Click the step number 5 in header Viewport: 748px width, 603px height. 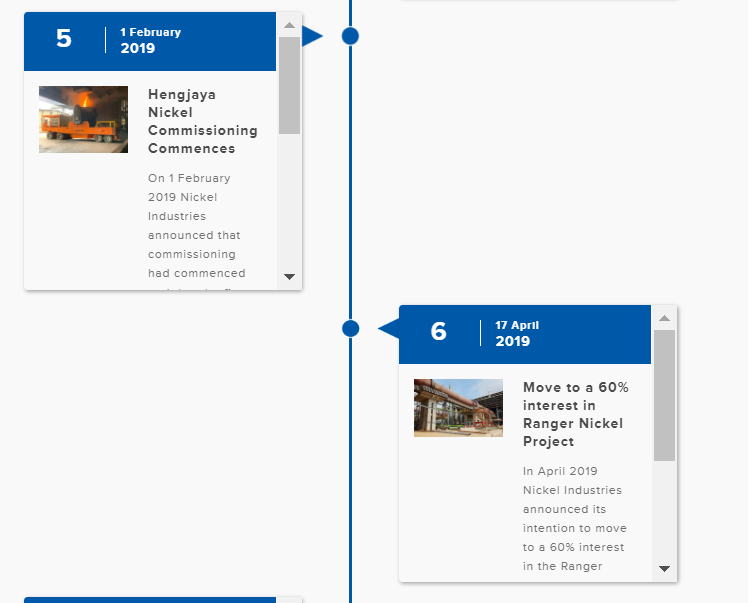coord(64,38)
